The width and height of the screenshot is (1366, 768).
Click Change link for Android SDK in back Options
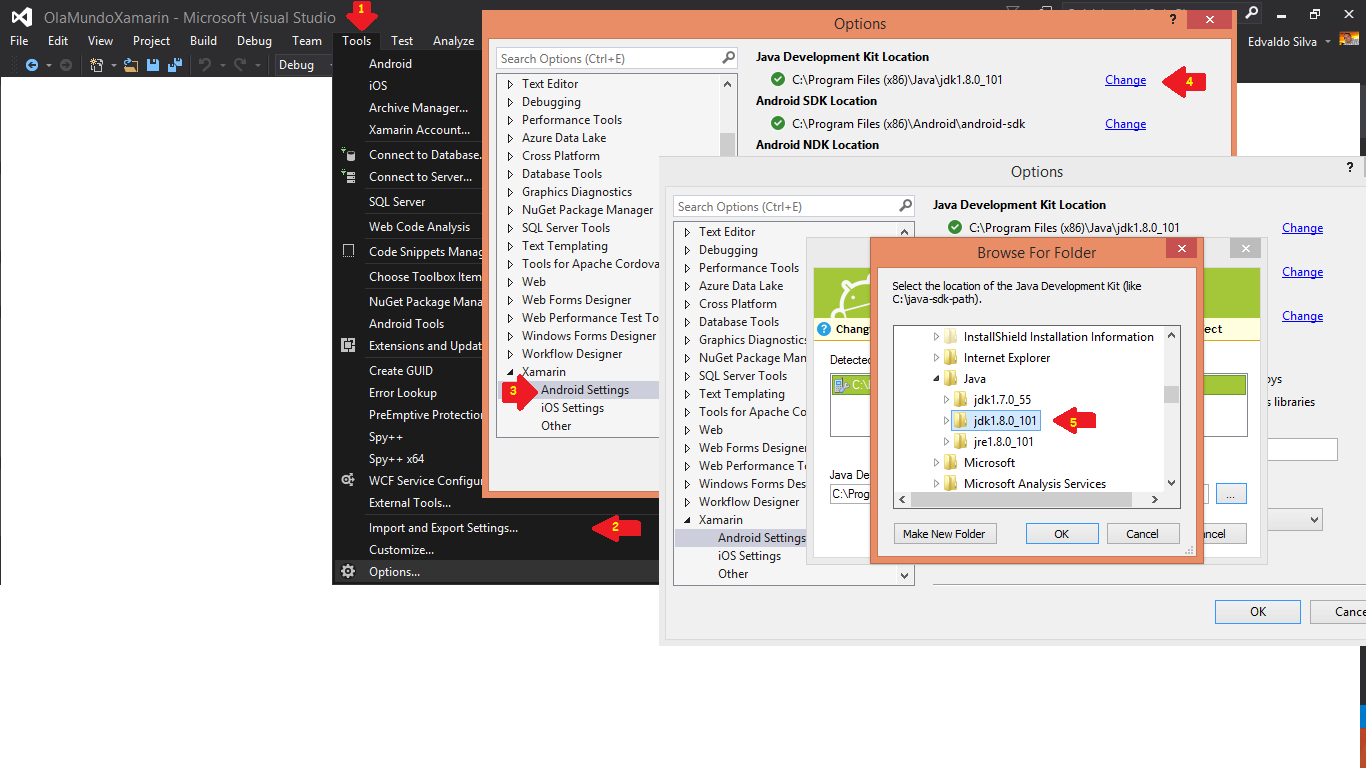click(x=1125, y=124)
